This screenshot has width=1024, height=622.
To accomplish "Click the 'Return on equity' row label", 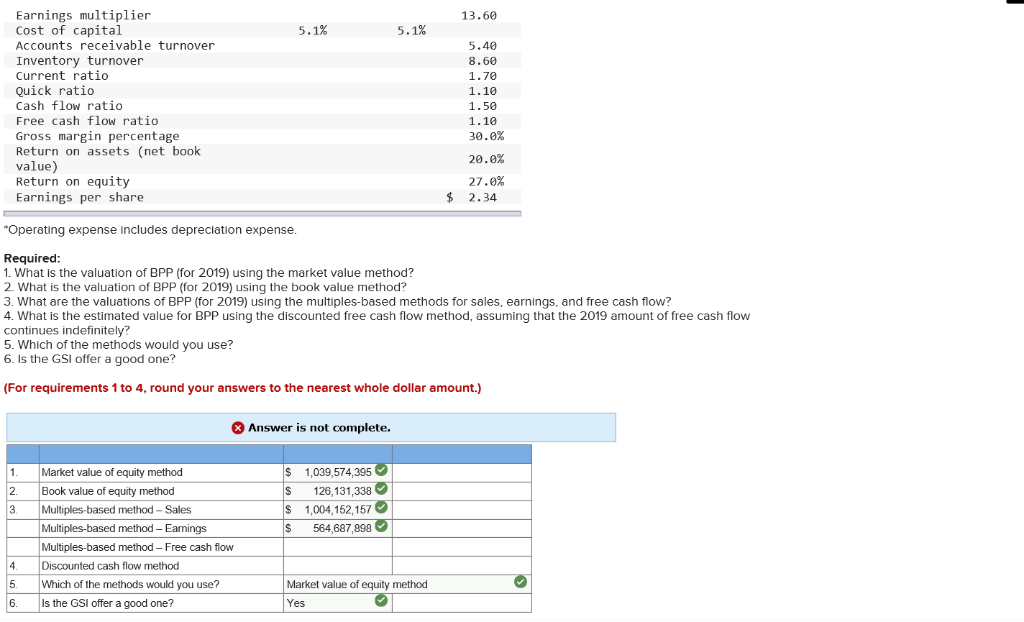I will click(x=72, y=182).
